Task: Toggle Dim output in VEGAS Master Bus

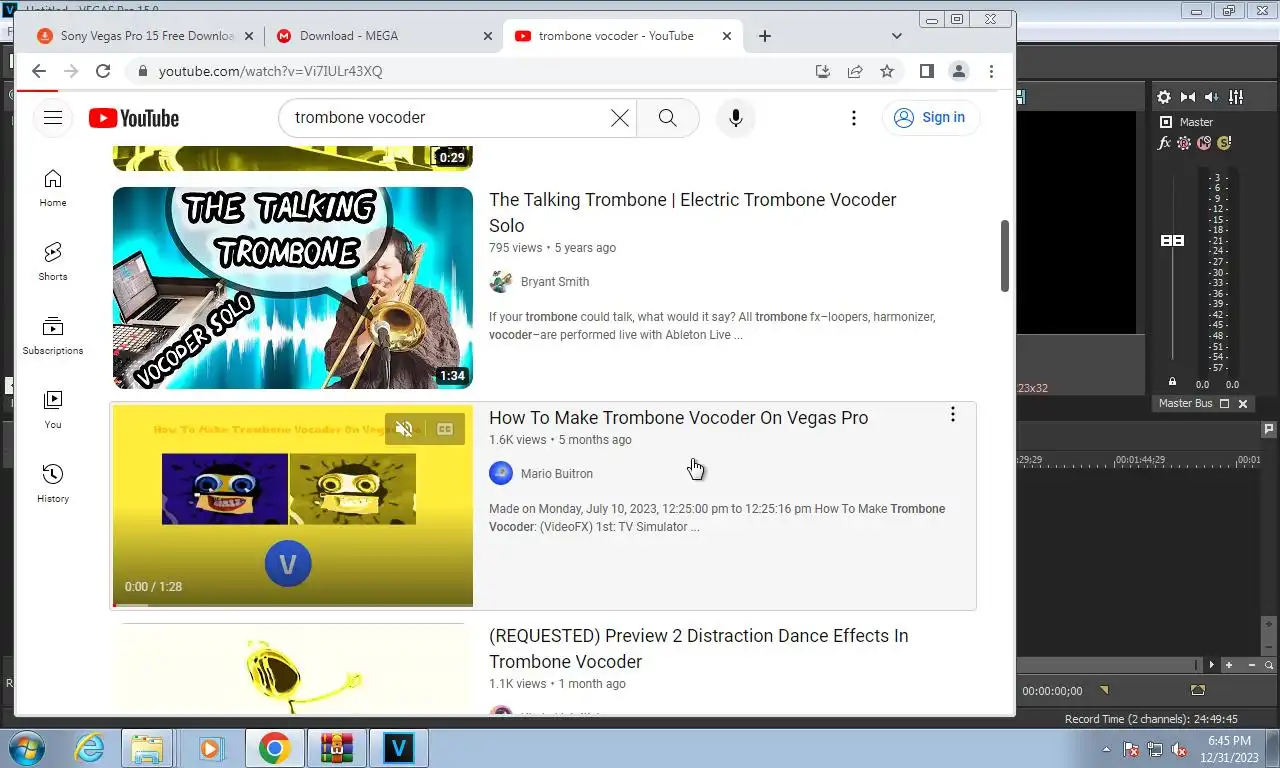Action: 1212,97
